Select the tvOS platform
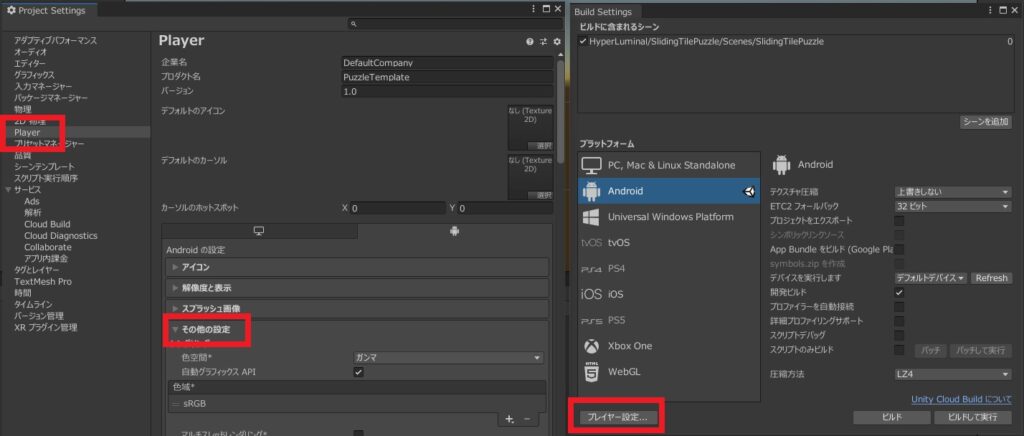1024x436 pixels. click(669, 242)
